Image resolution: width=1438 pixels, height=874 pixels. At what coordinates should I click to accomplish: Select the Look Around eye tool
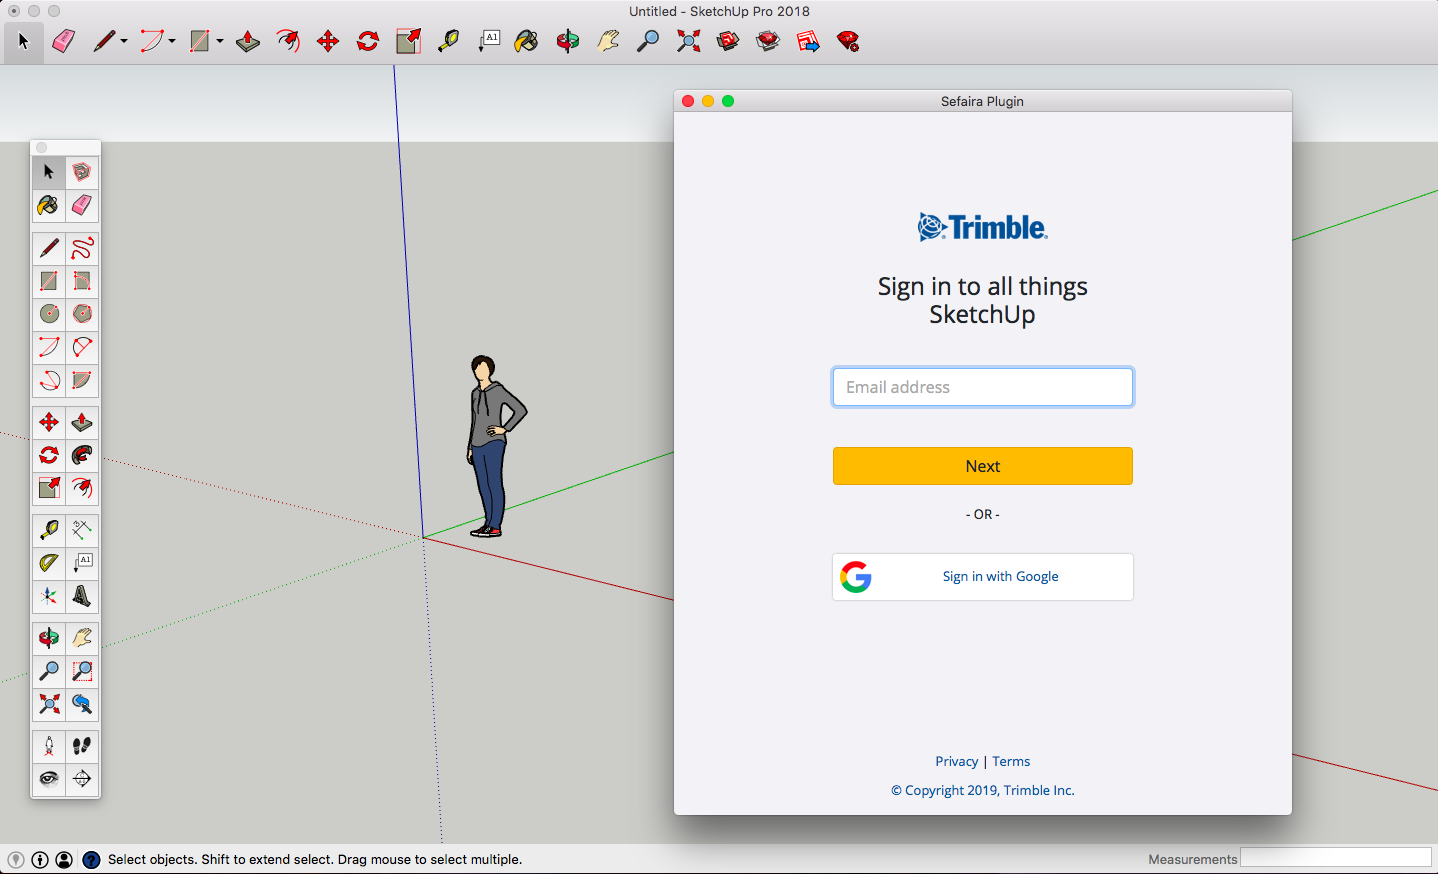point(48,779)
